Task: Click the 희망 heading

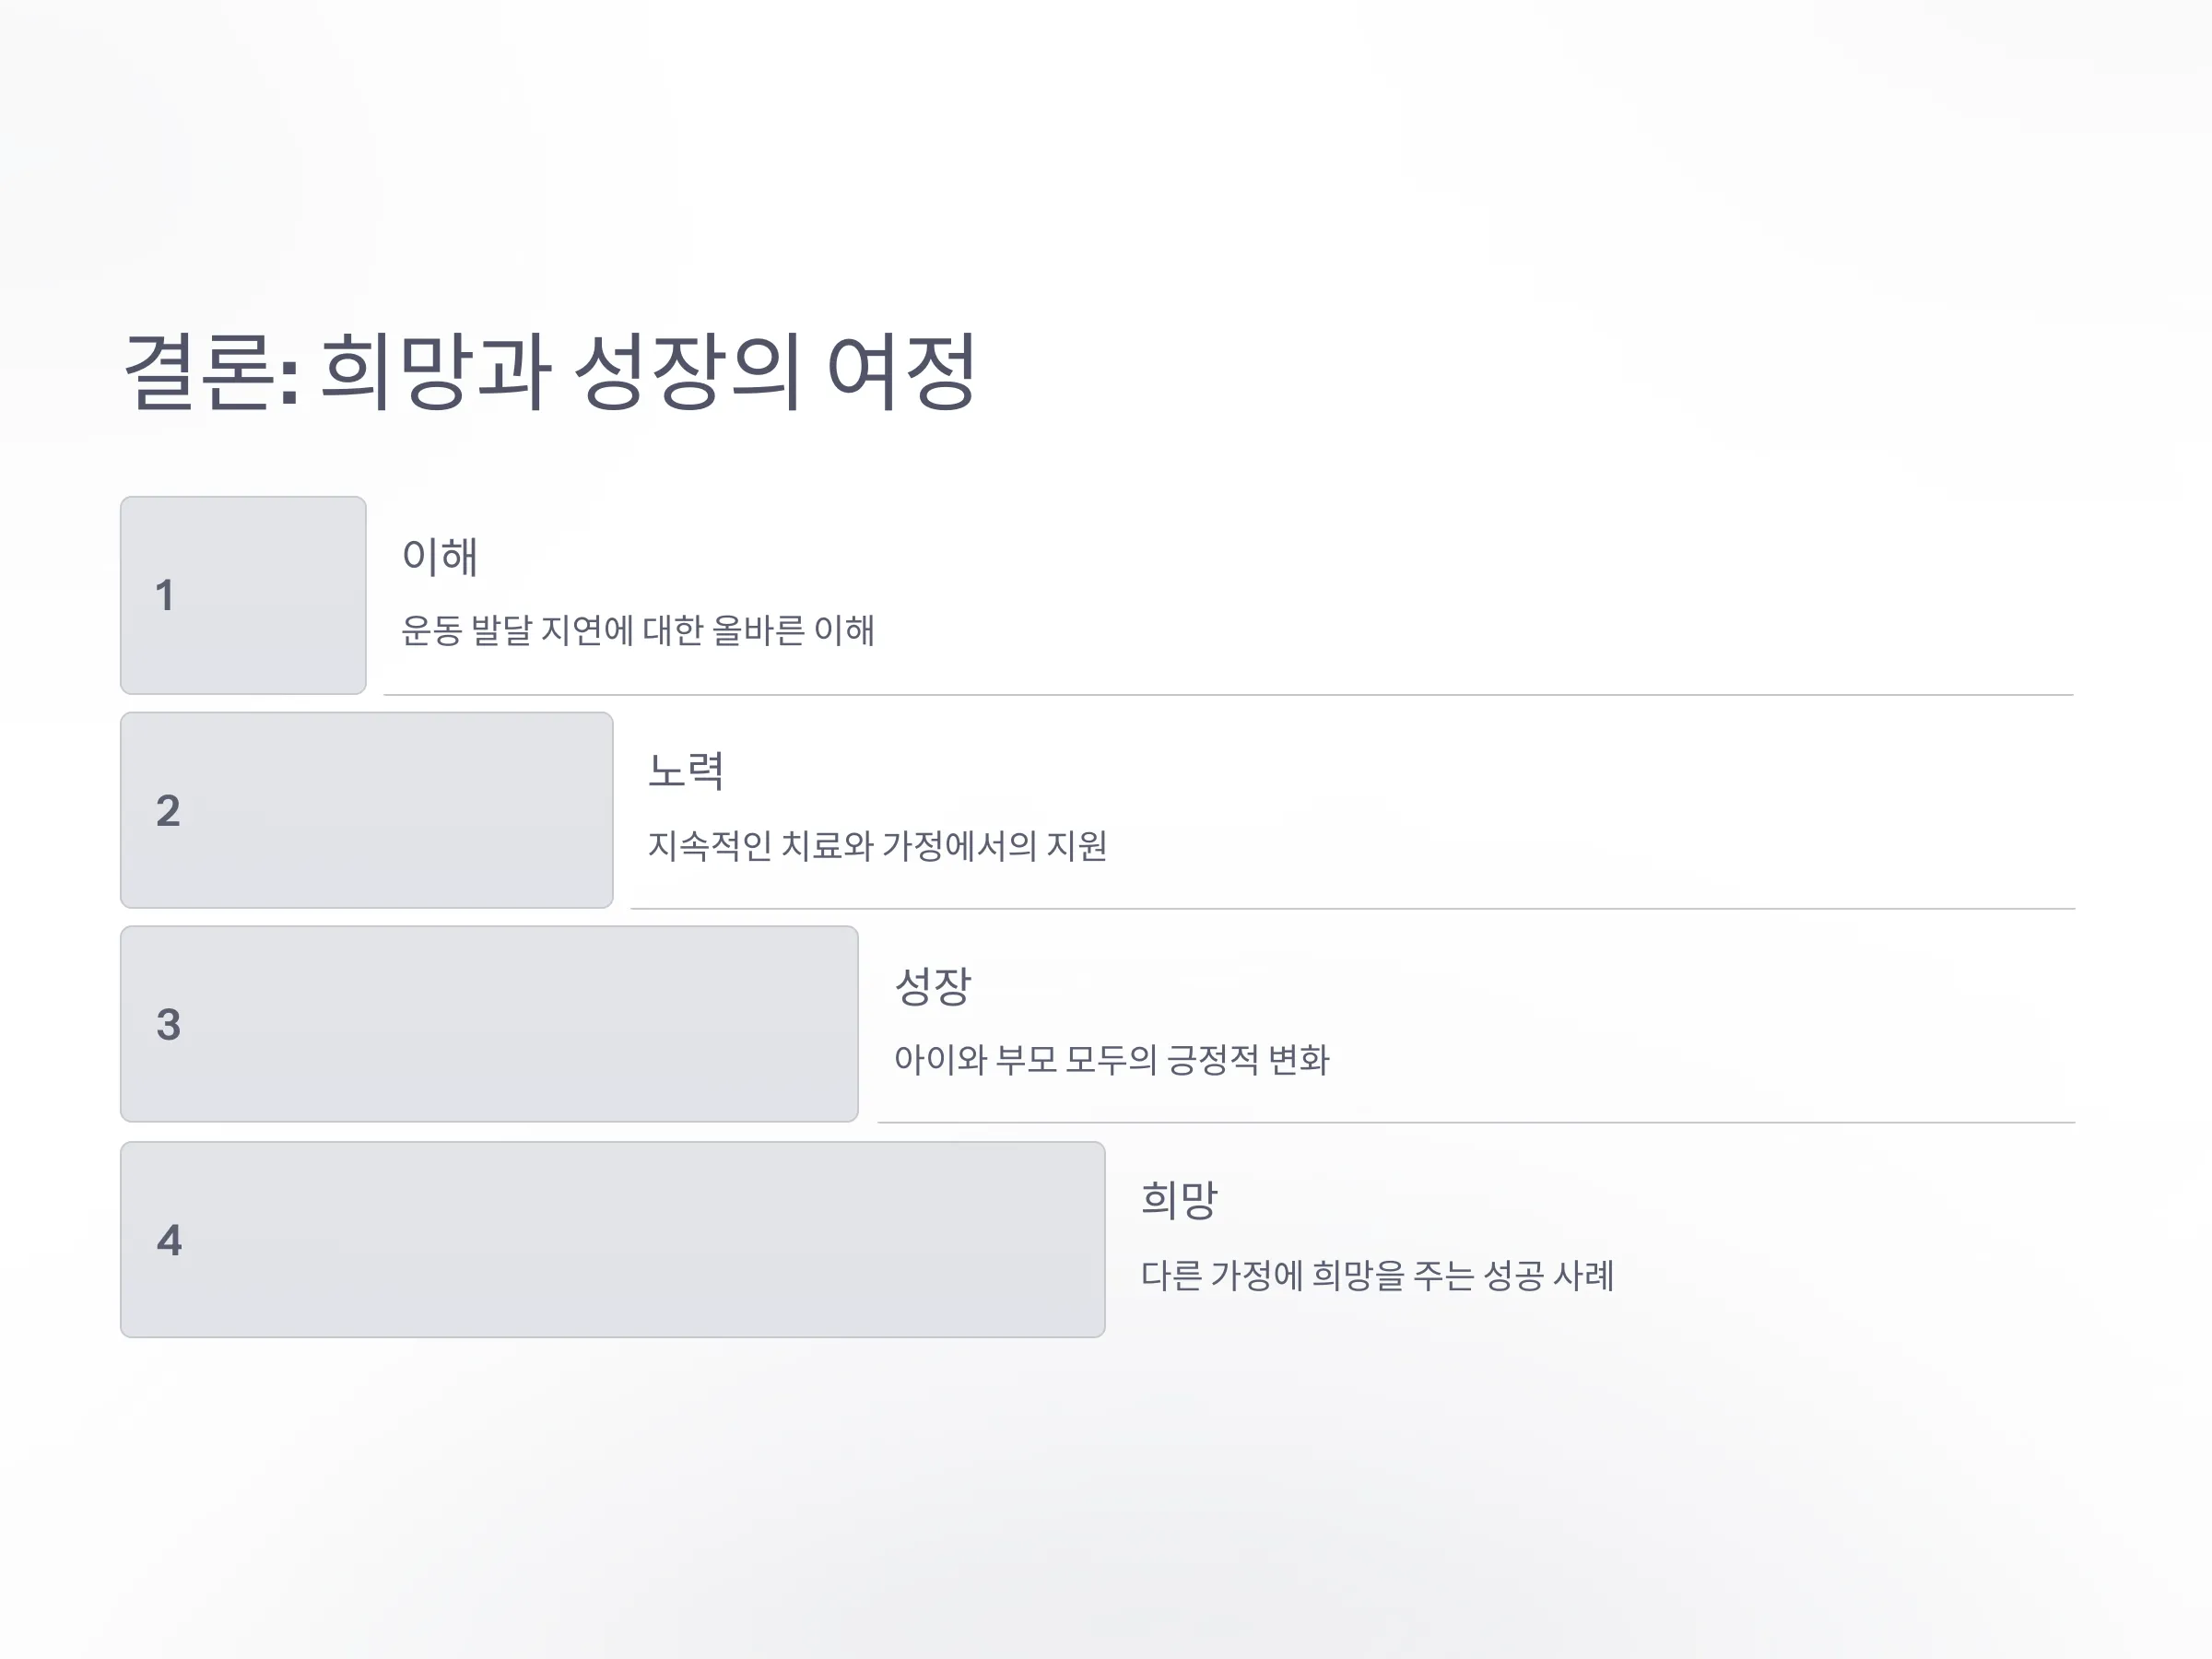Action: tap(1180, 1200)
